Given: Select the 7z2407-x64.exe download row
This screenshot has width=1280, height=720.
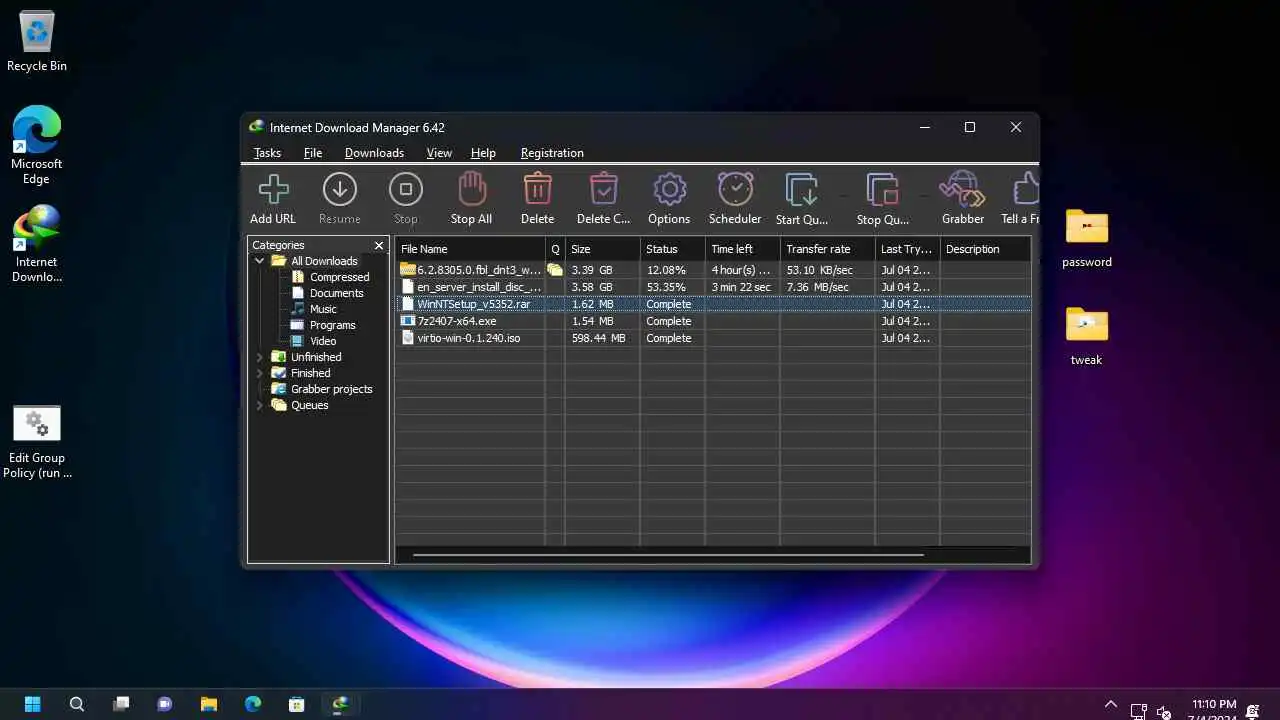Looking at the screenshot, I should (x=713, y=321).
